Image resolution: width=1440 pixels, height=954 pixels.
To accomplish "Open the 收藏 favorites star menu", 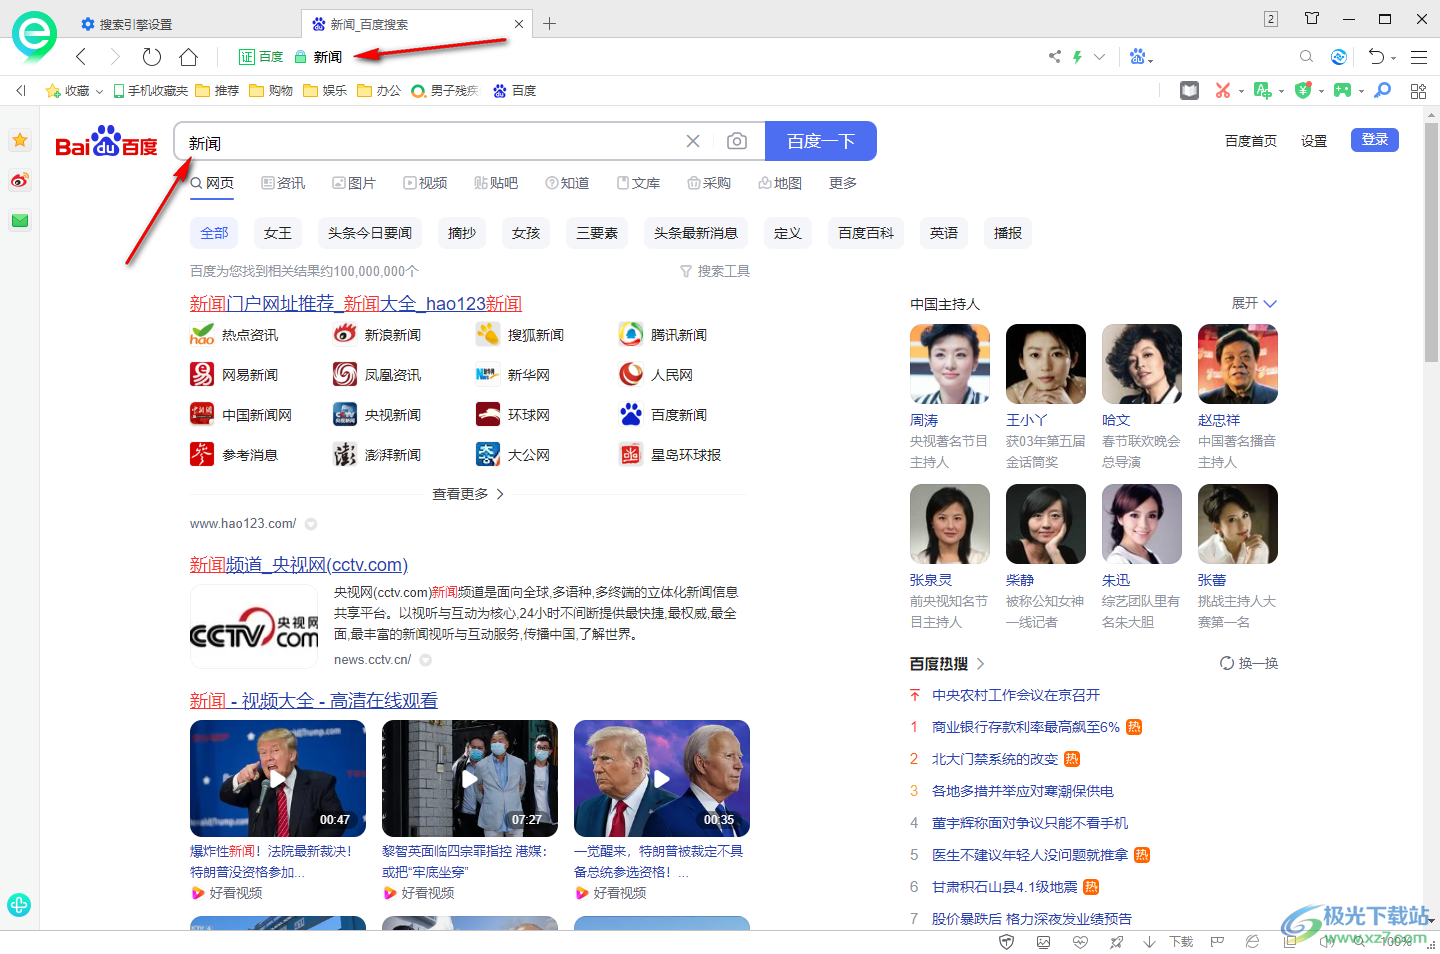I will point(74,91).
